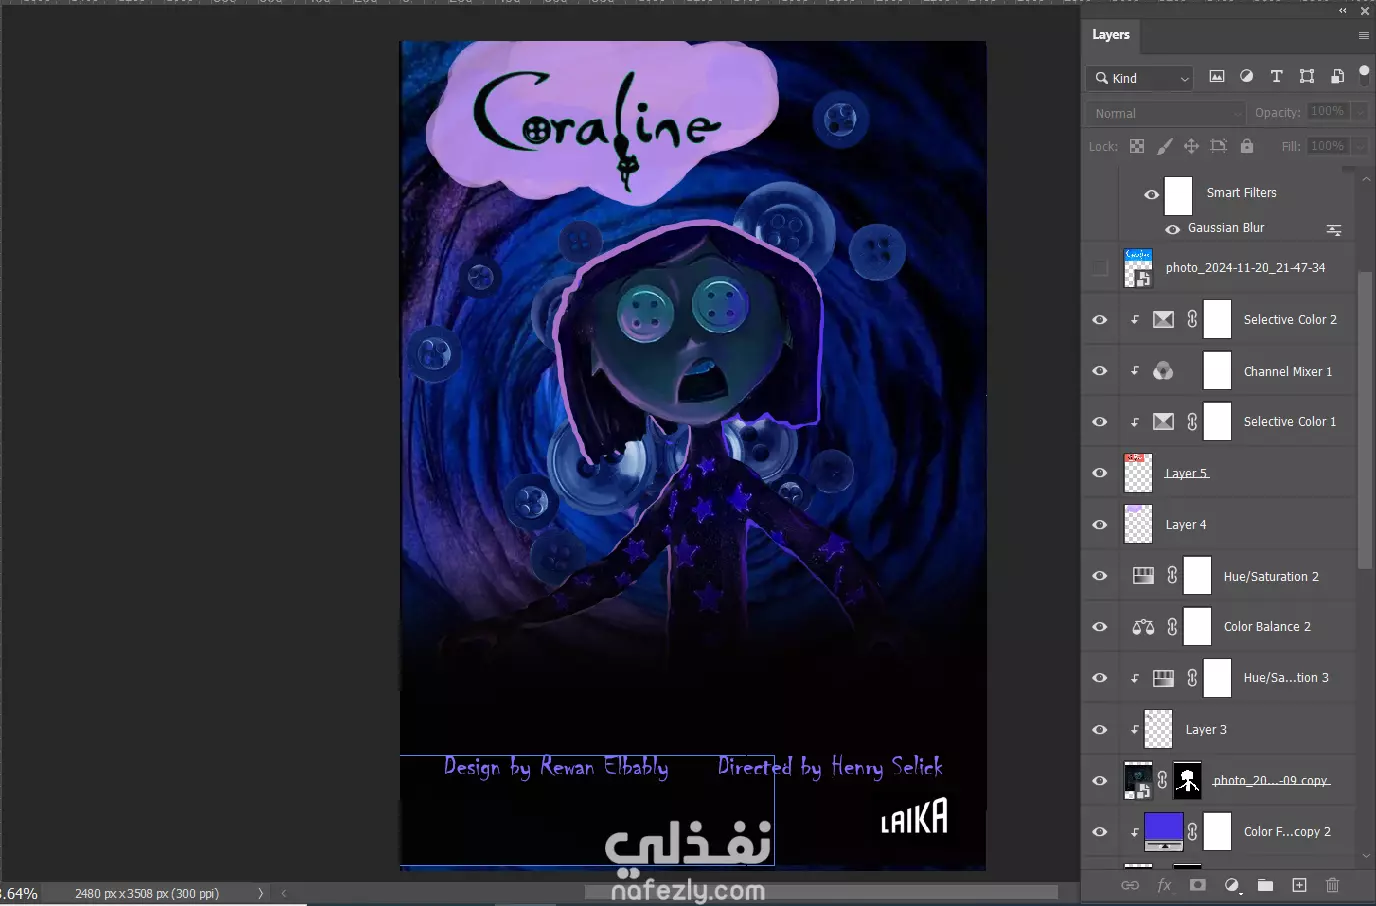Viewport: 1376px width, 906px height.
Task: Click Selective Color 2 adjustment icon
Action: (1163, 319)
